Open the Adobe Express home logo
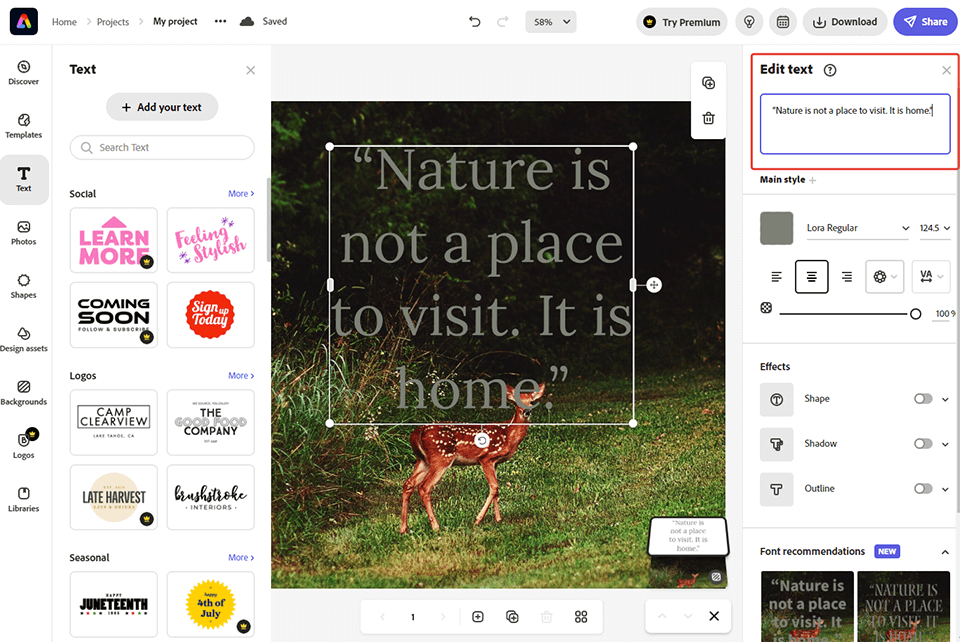This screenshot has height=642, width=960. pyautogui.click(x=24, y=21)
